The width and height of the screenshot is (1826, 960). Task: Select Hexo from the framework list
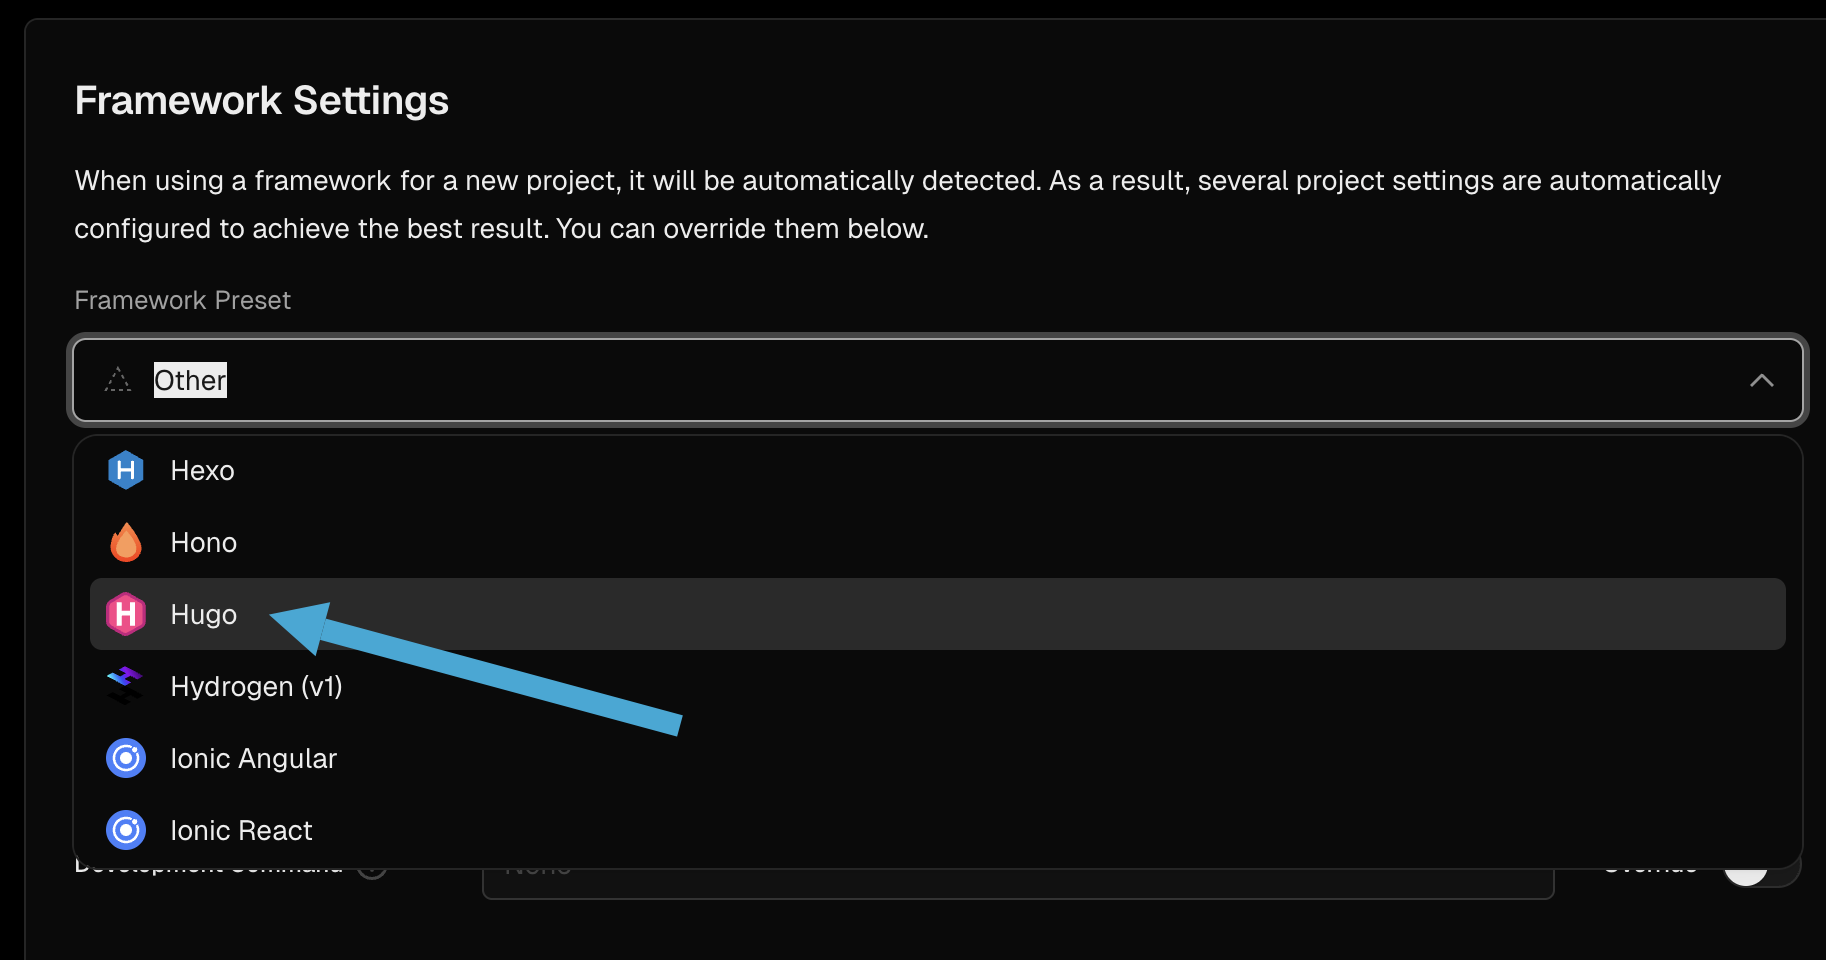click(203, 470)
